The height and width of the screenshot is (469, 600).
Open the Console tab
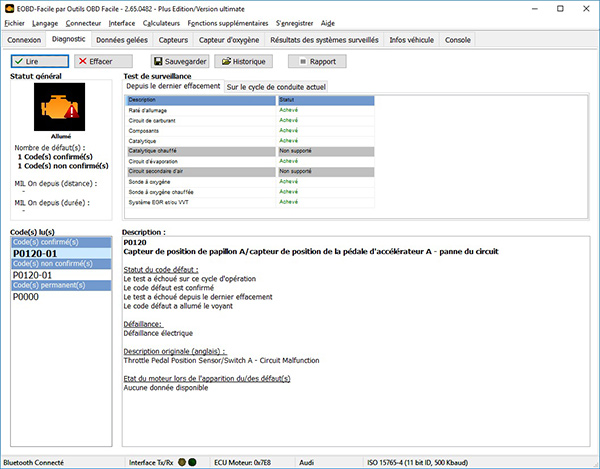click(458, 40)
